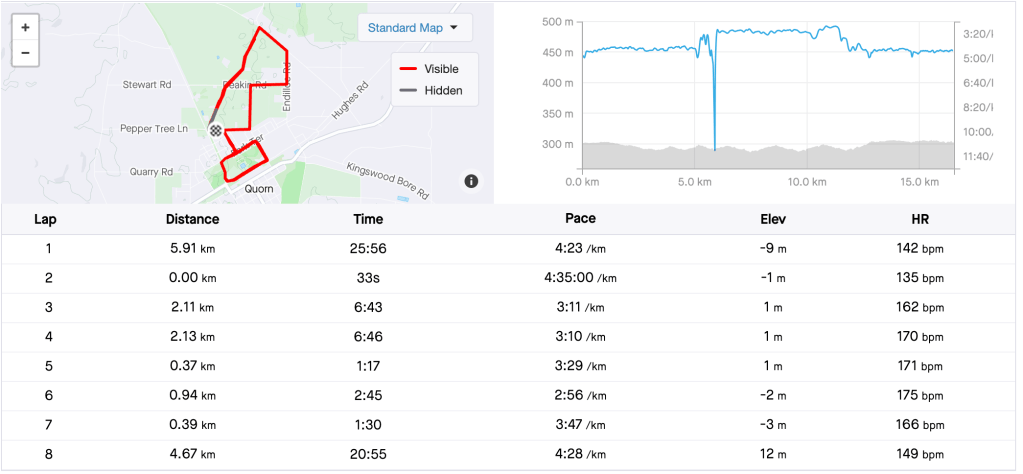Click the map info attribution icon

pos(471,181)
